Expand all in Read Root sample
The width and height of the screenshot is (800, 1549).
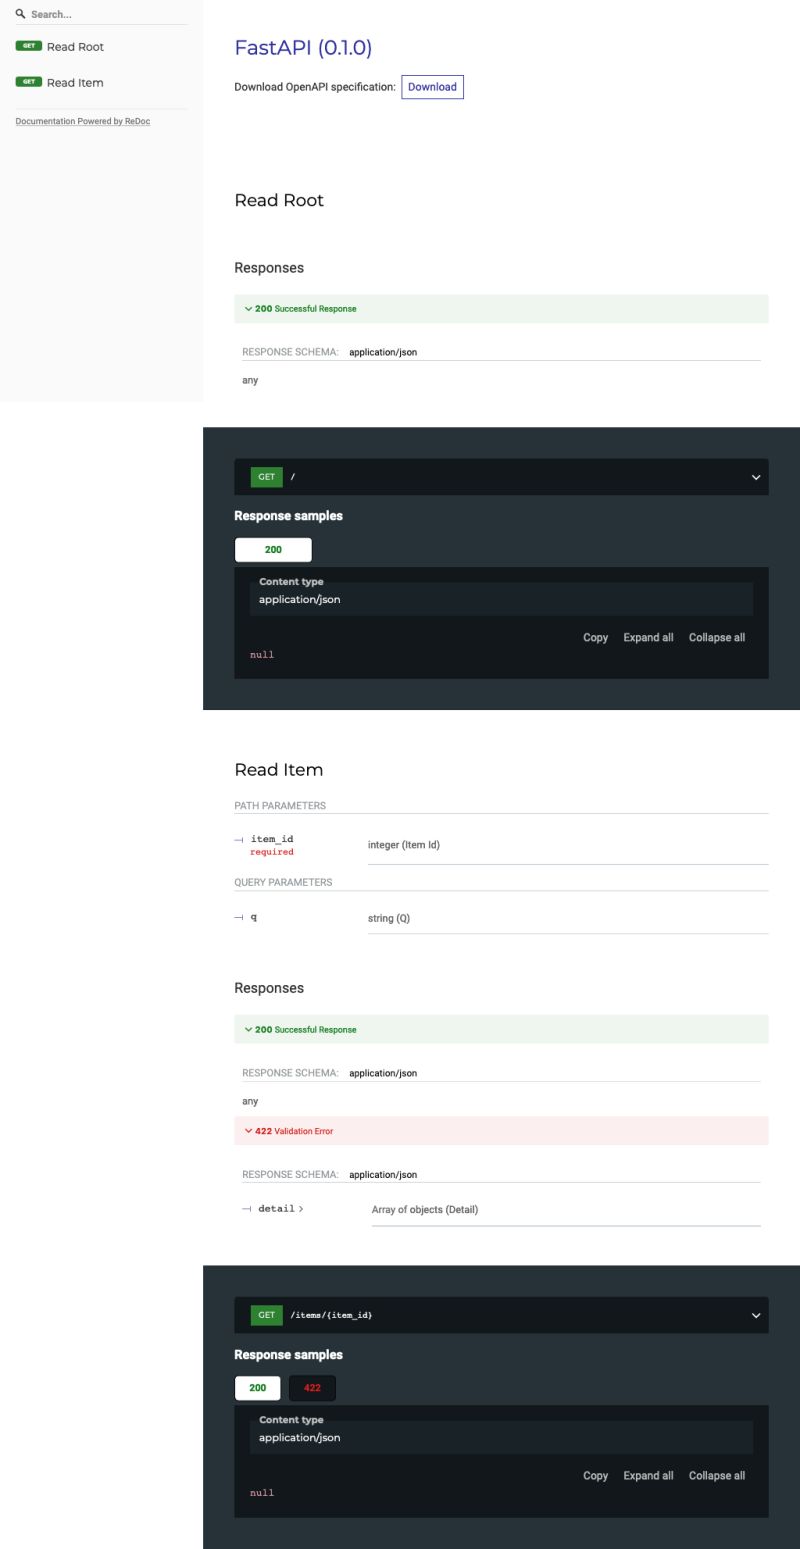(x=648, y=638)
